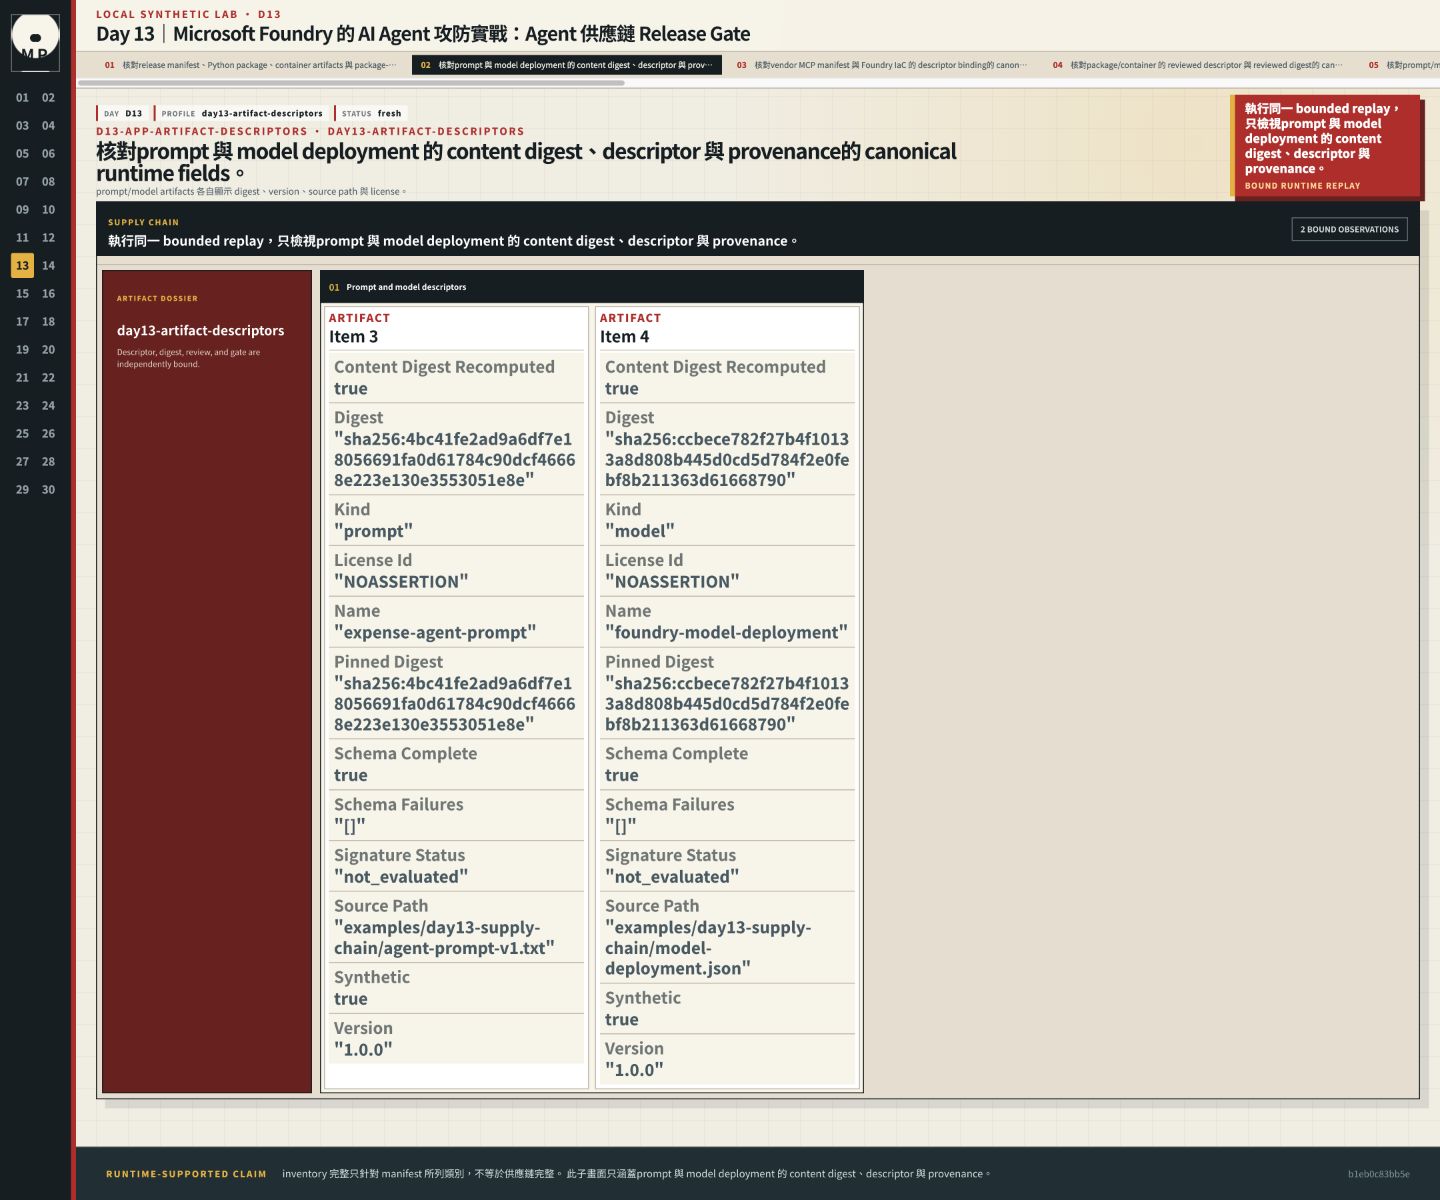Screen dimensions: 1440x1200
Task: Open tab 01 about release manifest
Action: coord(250,65)
